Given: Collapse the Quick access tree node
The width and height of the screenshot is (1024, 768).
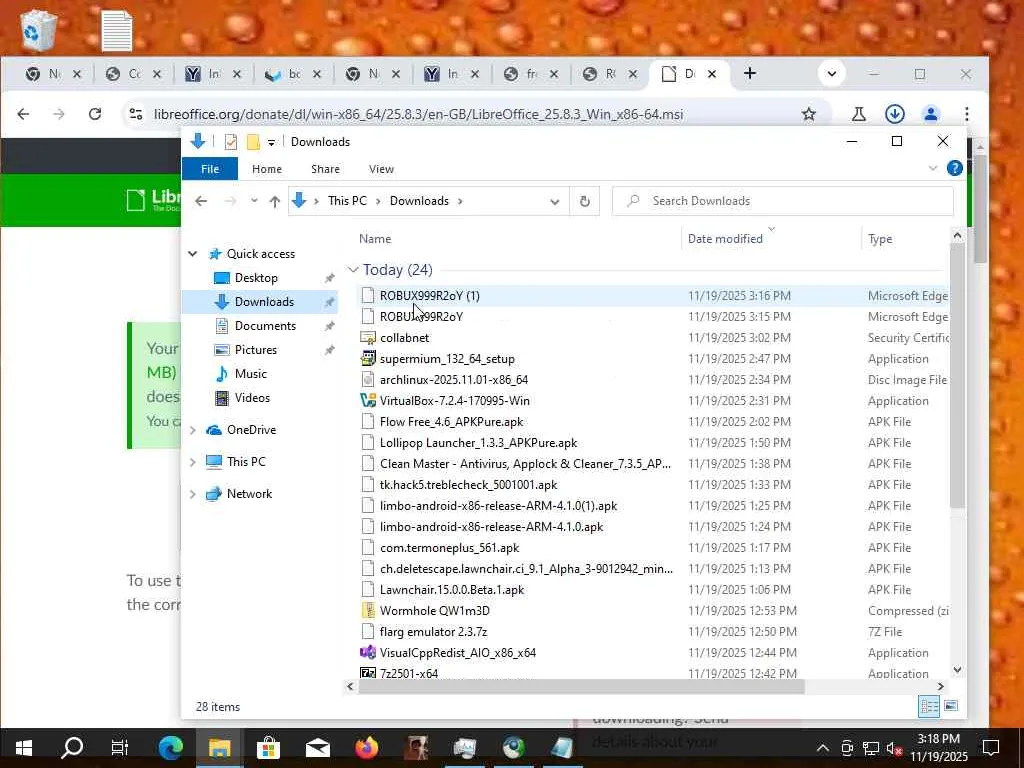Looking at the screenshot, I should (193, 253).
